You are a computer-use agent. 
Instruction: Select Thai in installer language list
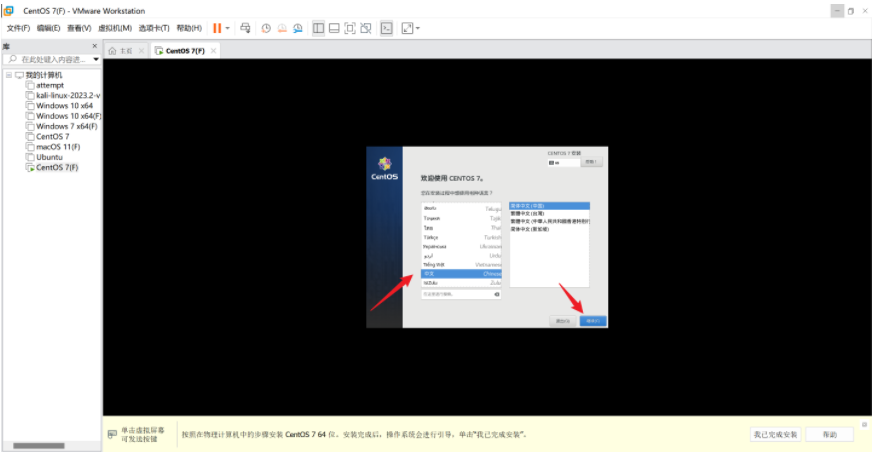tap(461, 228)
